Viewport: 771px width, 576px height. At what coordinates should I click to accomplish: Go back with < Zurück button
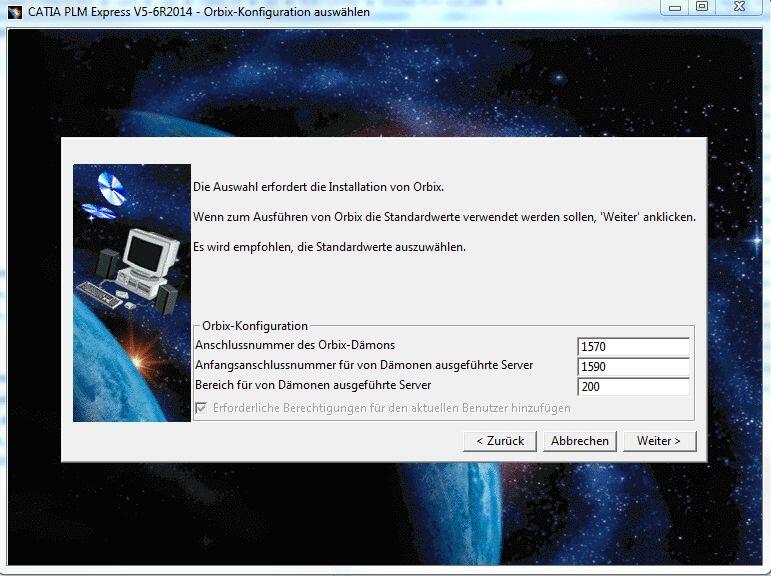pyautogui.click(x=500, y=441)
